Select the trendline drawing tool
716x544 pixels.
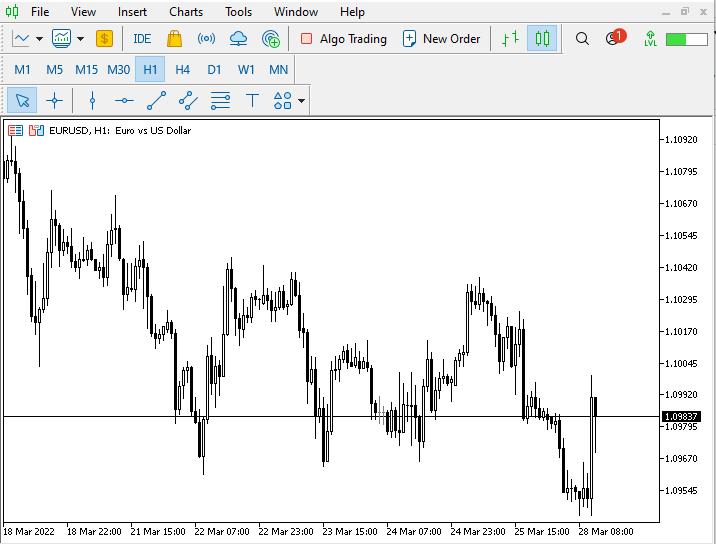tap(156, 100)
